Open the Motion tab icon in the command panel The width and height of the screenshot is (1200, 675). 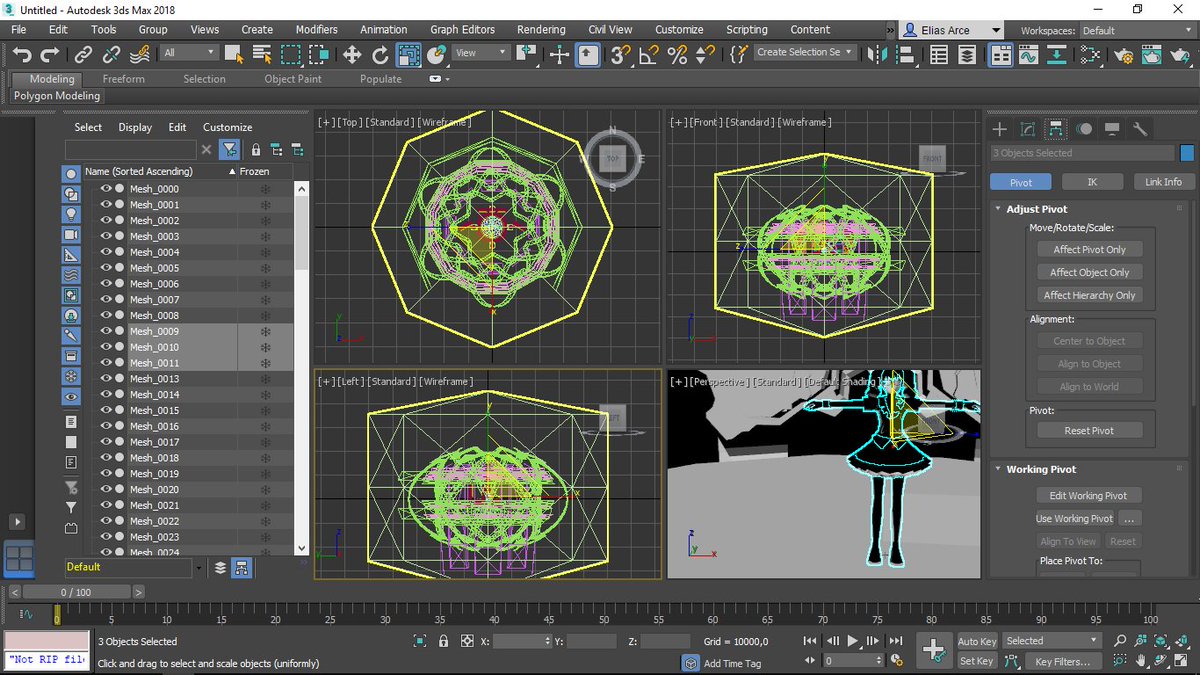click(1084, 129)
